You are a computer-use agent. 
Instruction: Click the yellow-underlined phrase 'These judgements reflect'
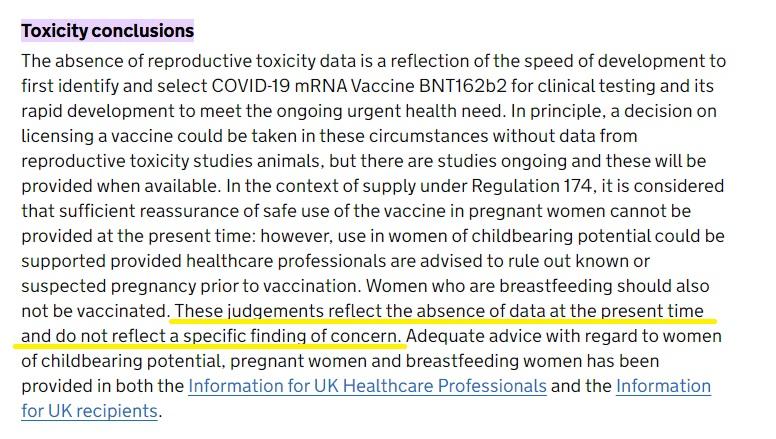(279, 311)
